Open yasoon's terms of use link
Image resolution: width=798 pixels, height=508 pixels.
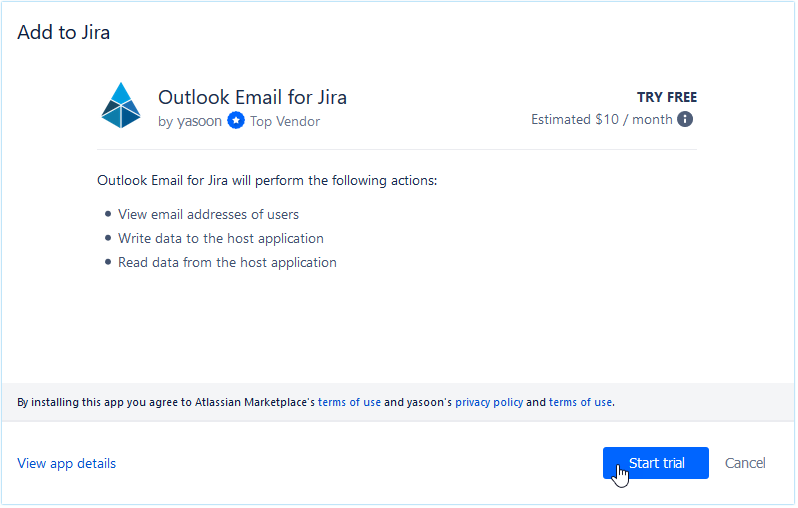click(580, 402)
